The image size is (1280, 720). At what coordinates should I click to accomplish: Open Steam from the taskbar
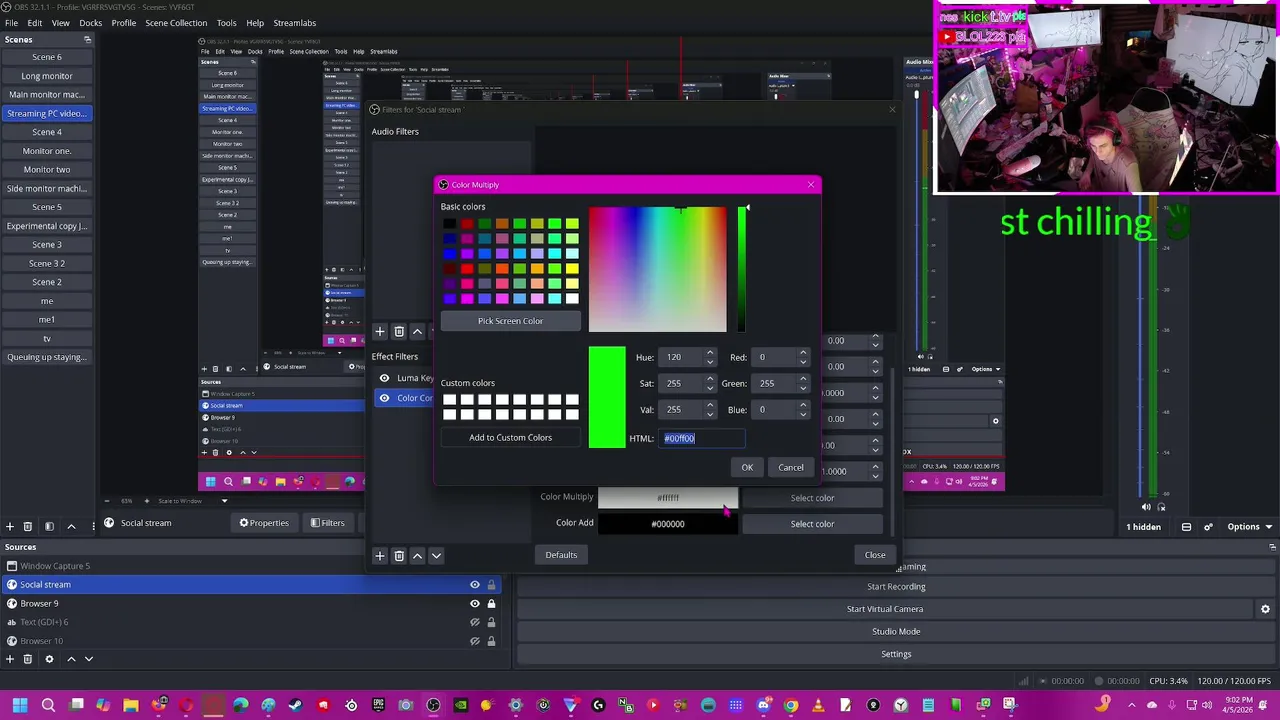tap(296, 705)
